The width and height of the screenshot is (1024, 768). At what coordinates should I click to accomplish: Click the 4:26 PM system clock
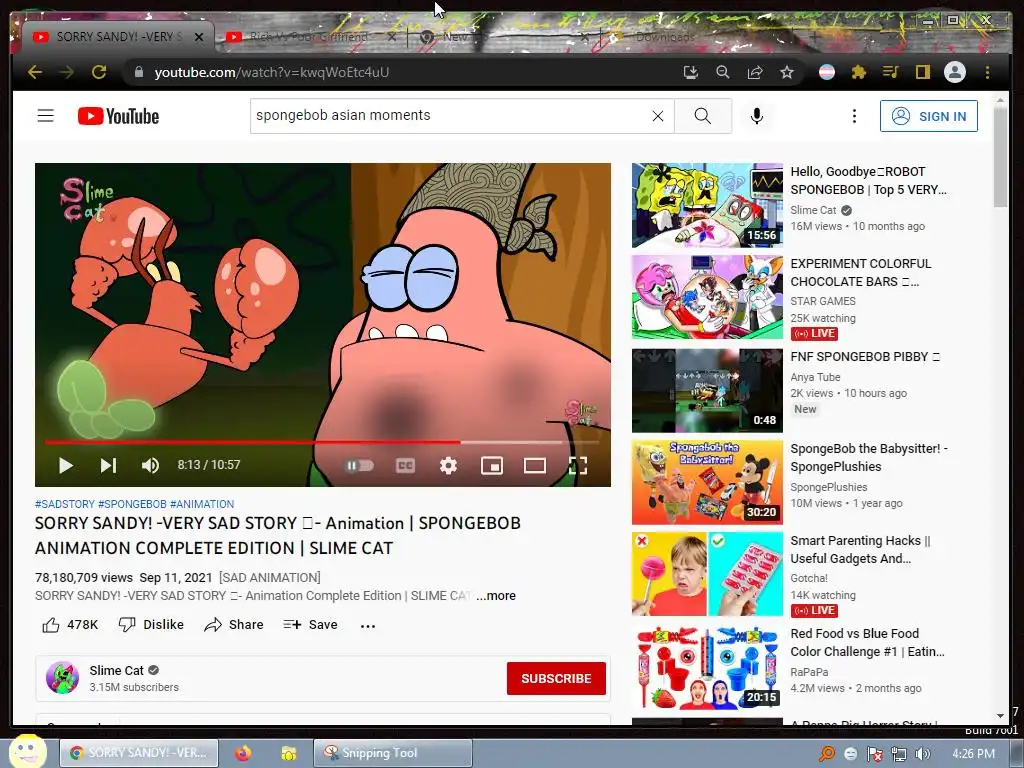[x=973, y=754]
